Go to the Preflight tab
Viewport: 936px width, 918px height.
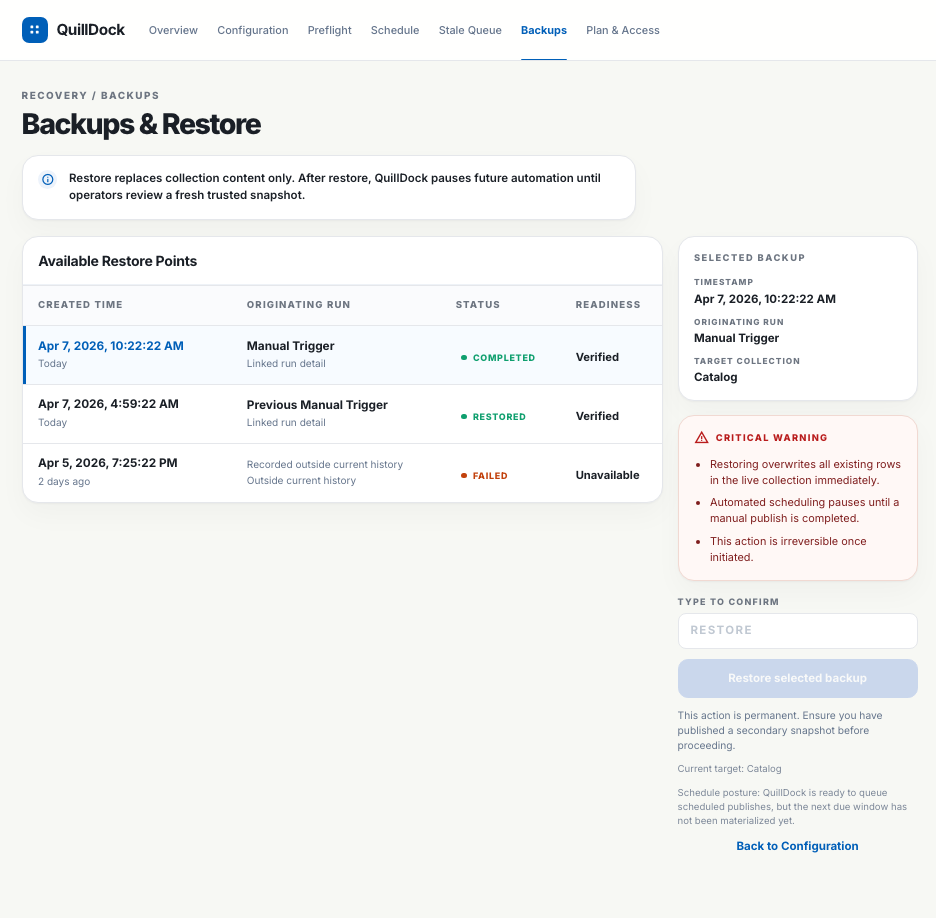[x=330, y=30]
